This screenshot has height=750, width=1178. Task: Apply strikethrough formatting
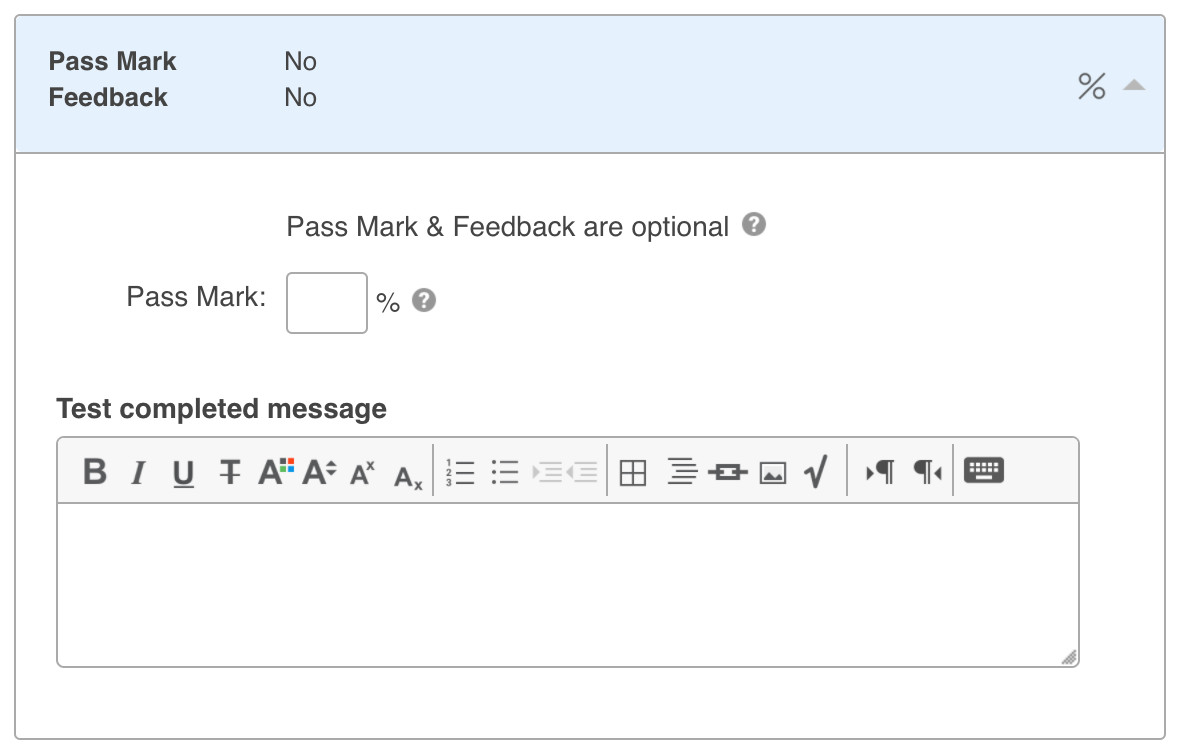(x=230, y=472)
